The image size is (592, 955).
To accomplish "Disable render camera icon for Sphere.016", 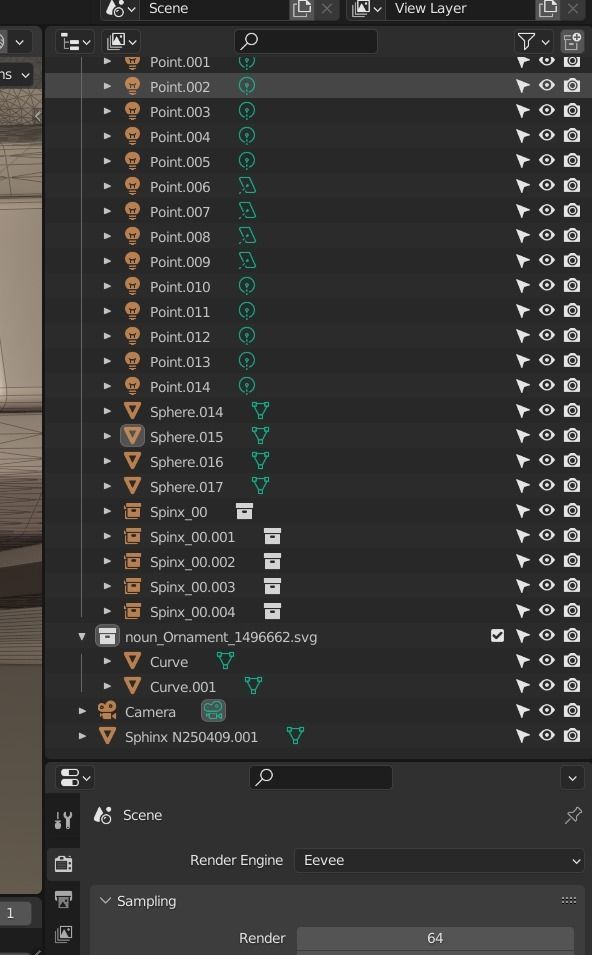I will 571,460.
